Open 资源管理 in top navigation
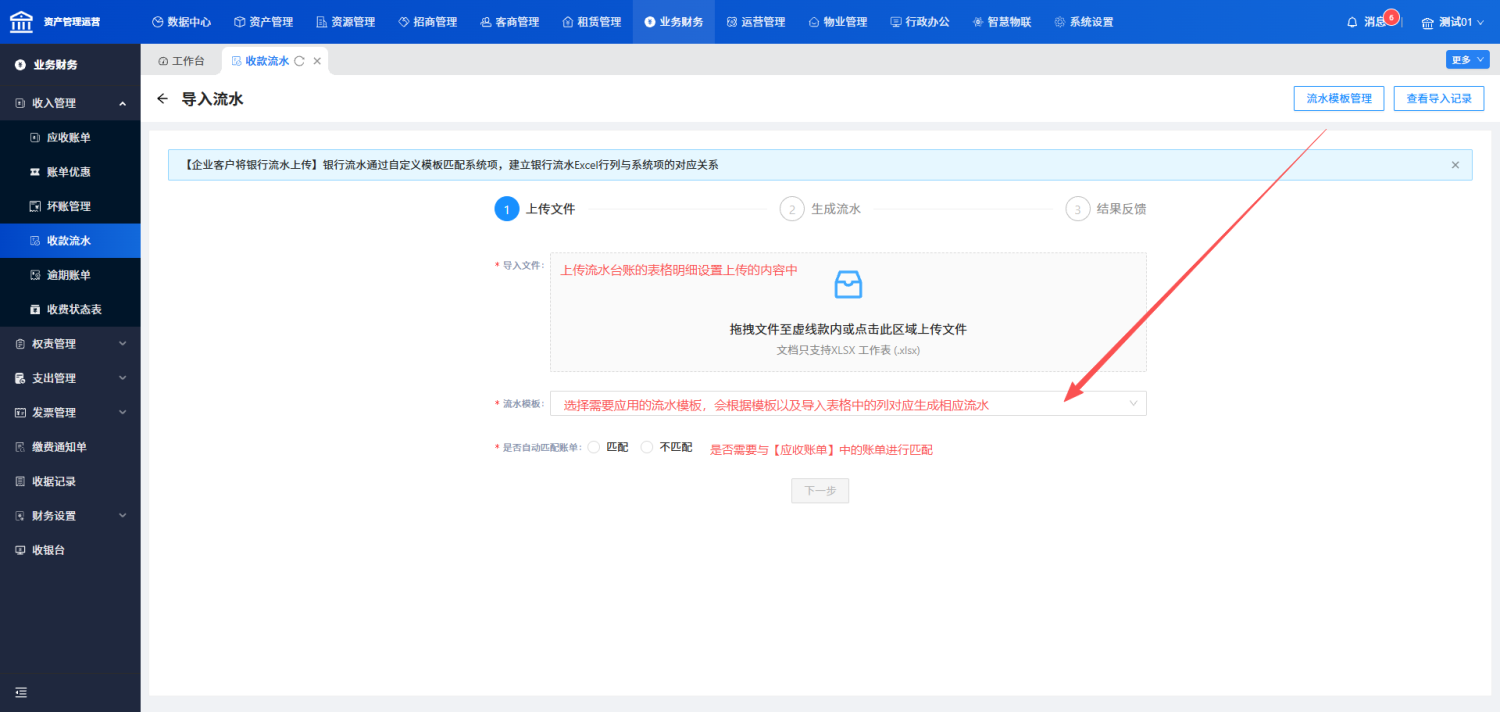 [x=345, y=22]
